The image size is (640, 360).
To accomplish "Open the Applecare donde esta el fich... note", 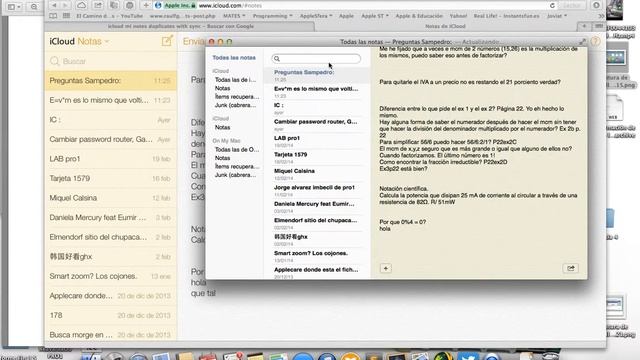I will pyautogui.click(x=317, y=272).
